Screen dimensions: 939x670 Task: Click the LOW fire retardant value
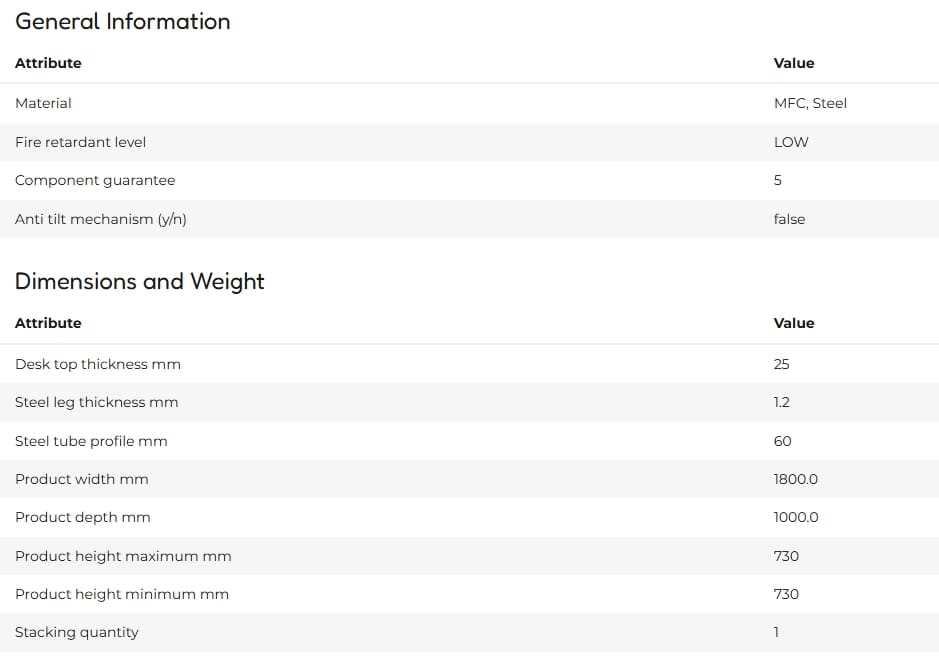(790, 142)
